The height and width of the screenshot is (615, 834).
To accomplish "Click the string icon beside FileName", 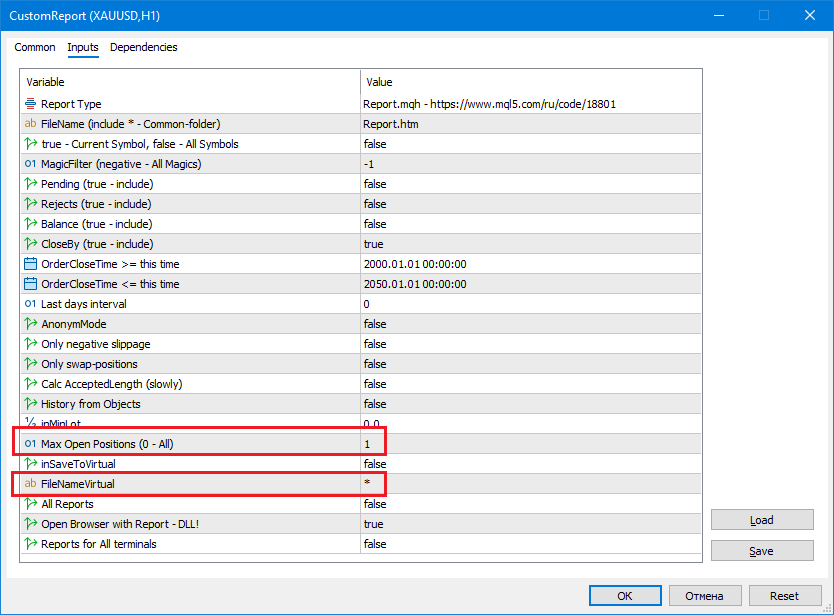I will tap(30, 124).
